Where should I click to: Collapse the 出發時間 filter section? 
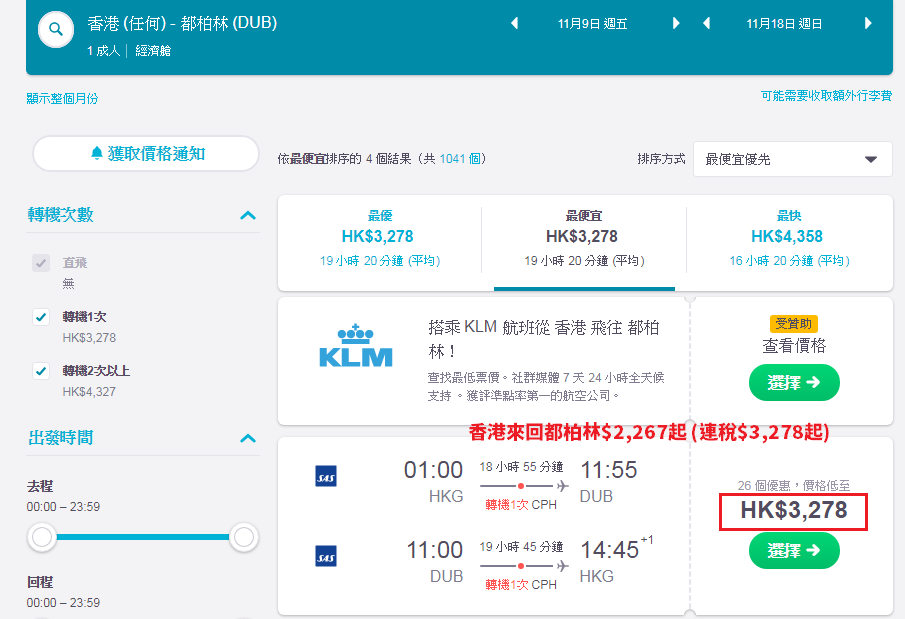[x=248, y=438]
